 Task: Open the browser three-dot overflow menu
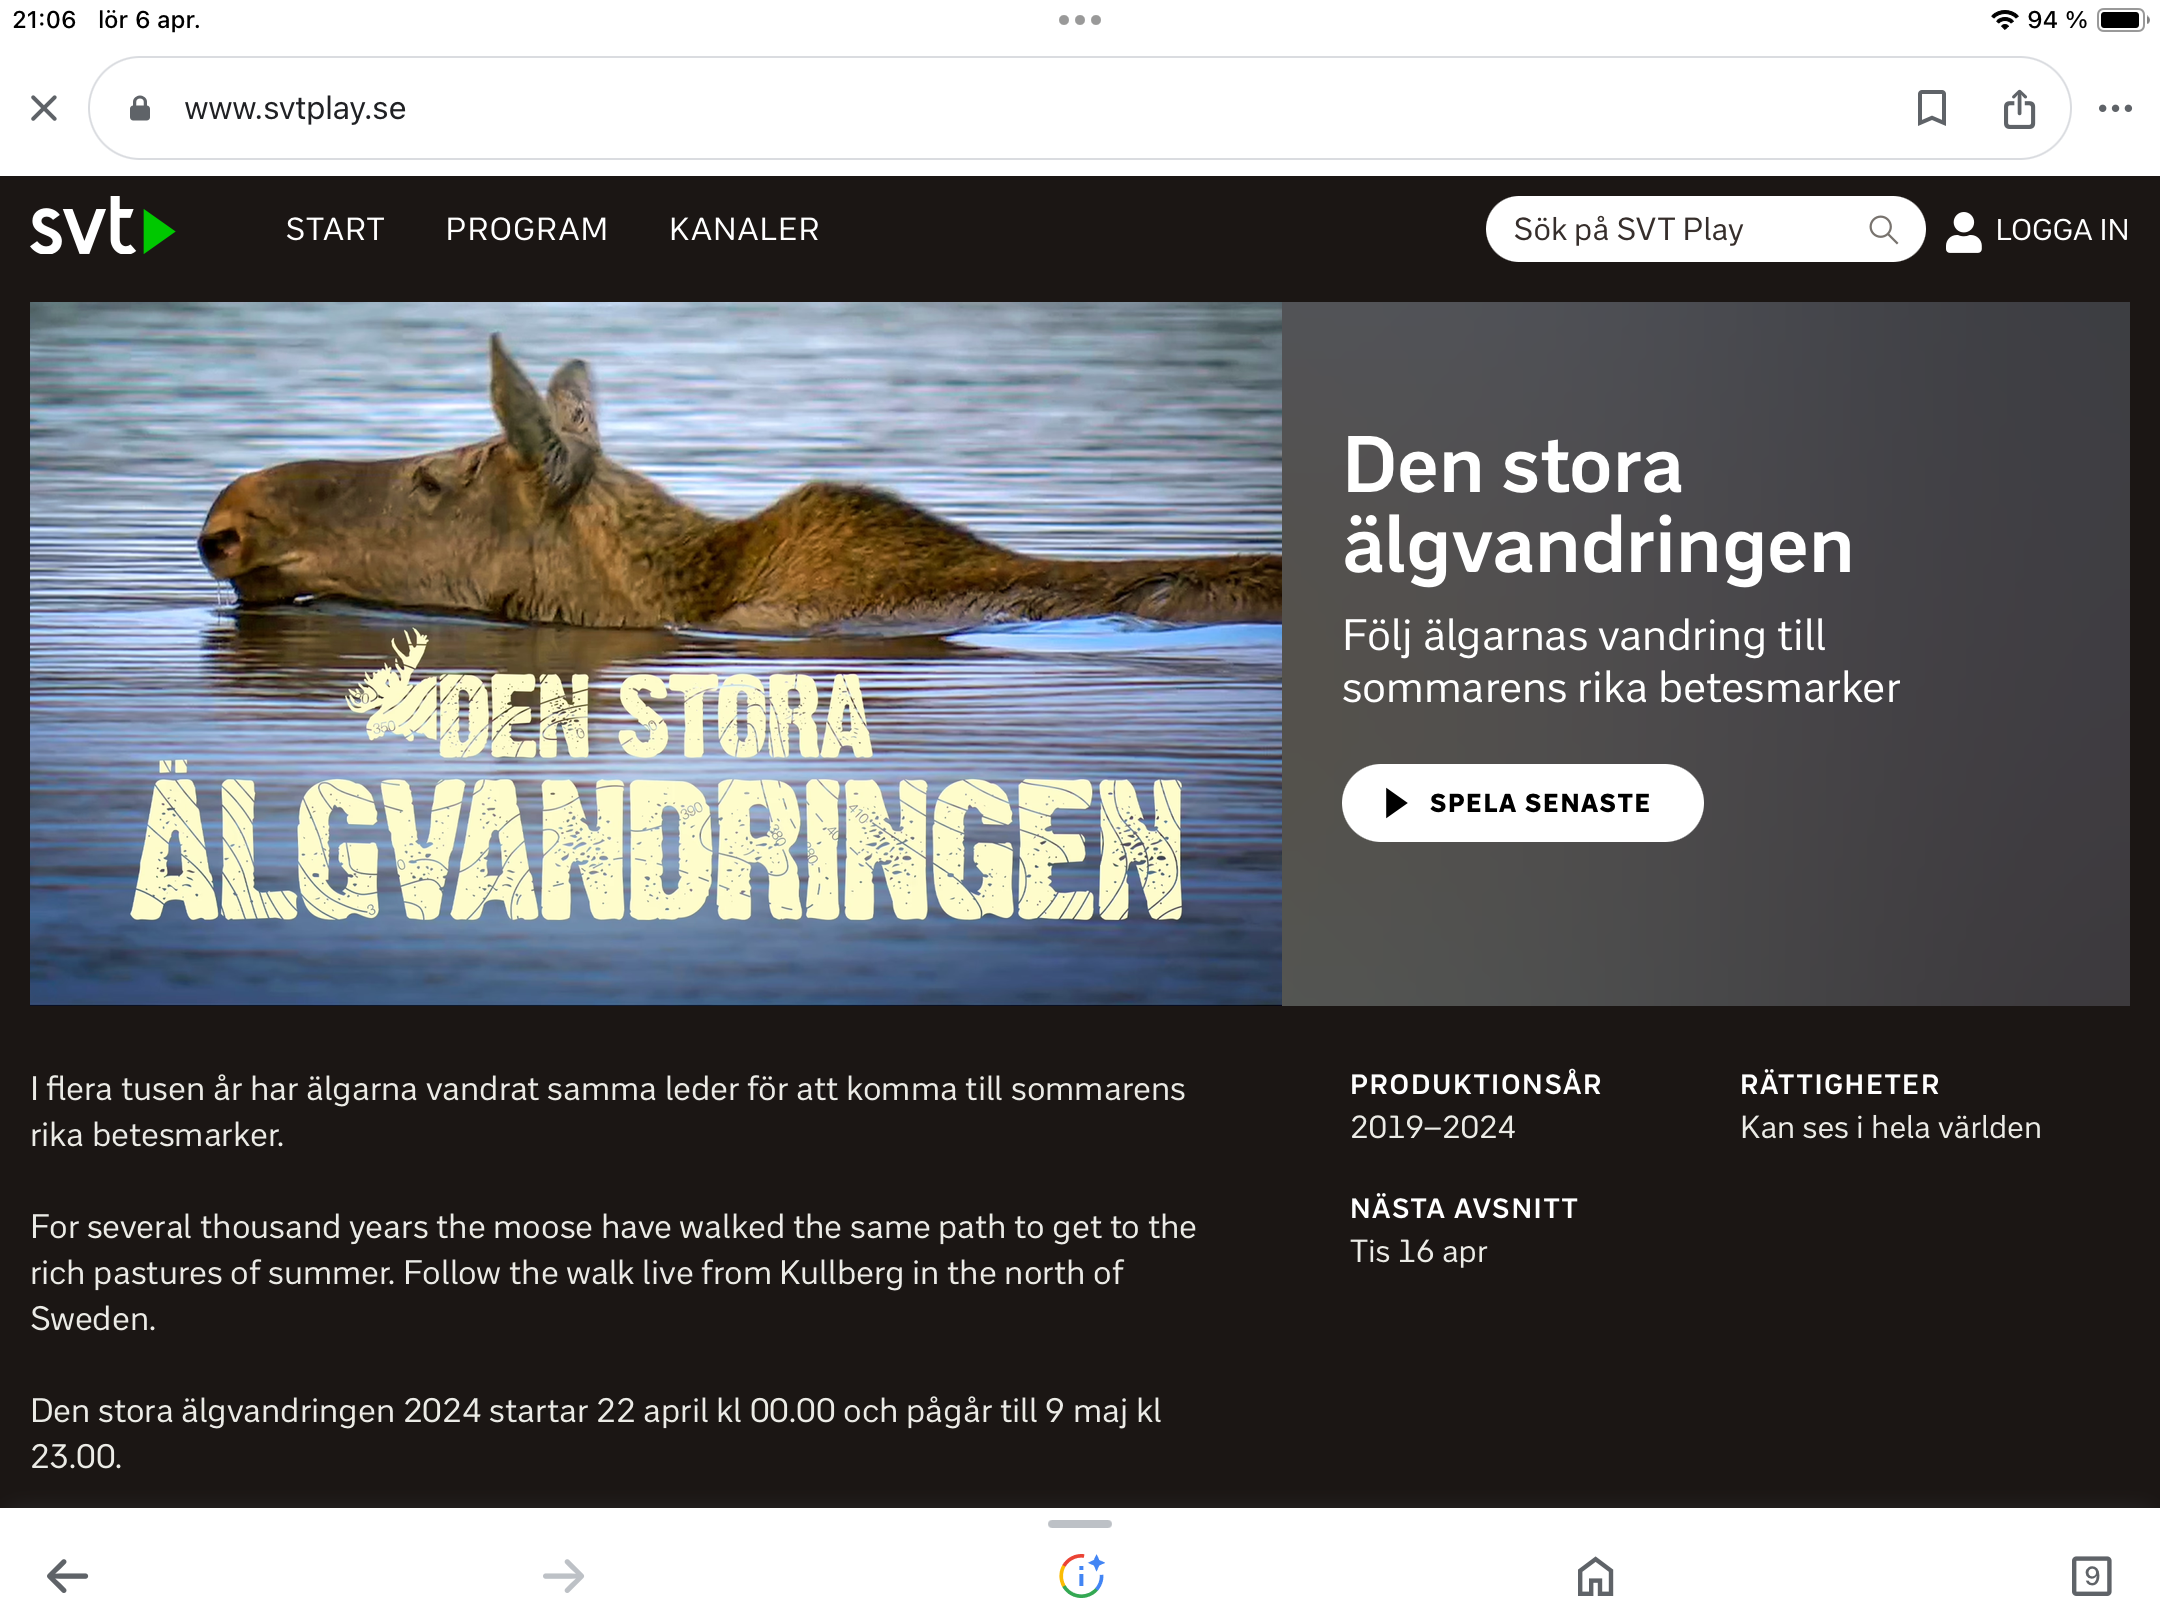(x=2115, y=108)
